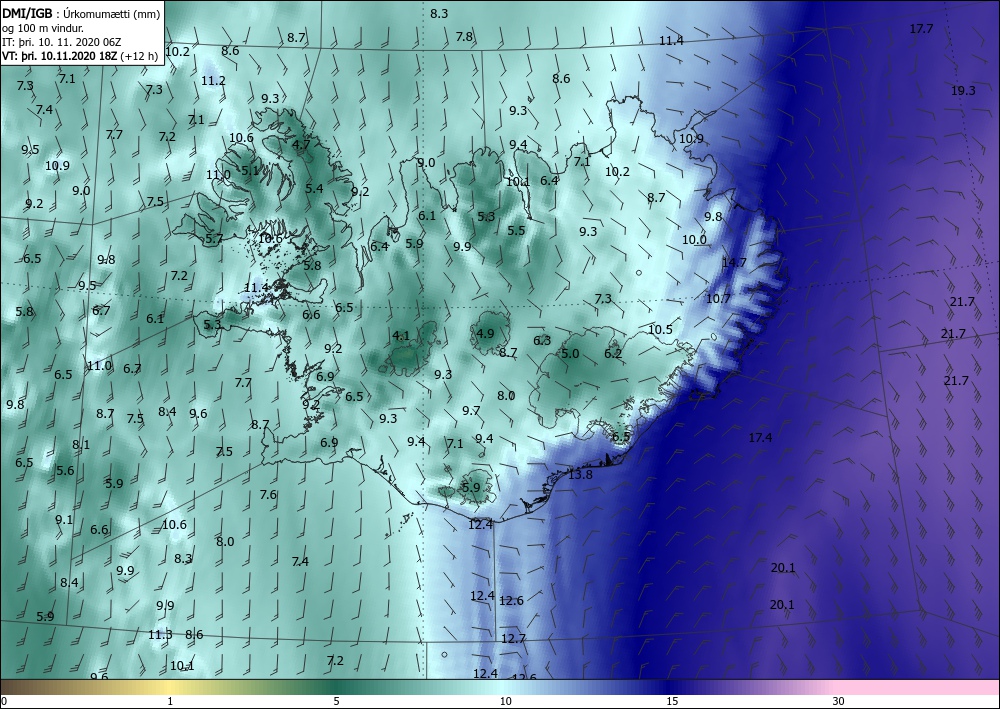1000x709 pixels.
Task: Click the 11.2 value label
Action: [x=213, y=81]
